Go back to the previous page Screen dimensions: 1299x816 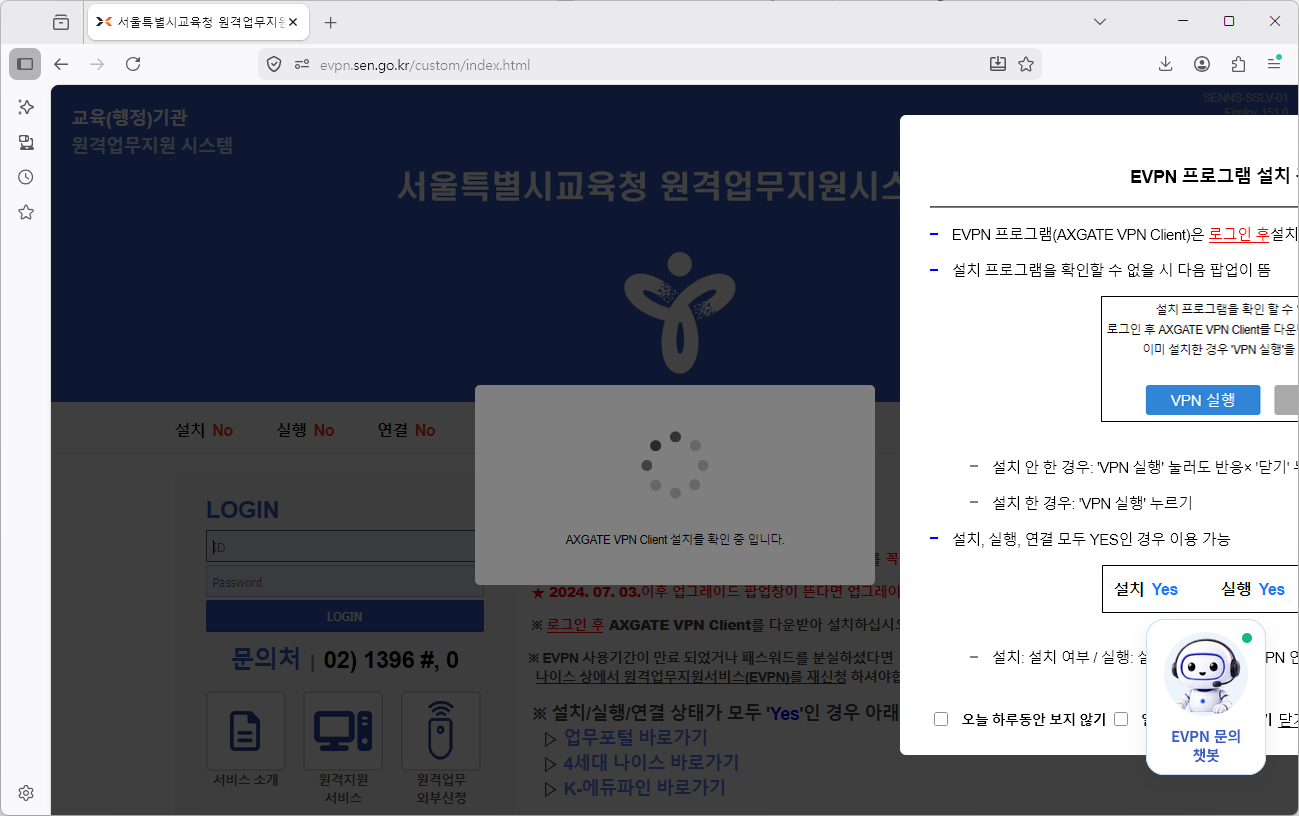[61, 64]
